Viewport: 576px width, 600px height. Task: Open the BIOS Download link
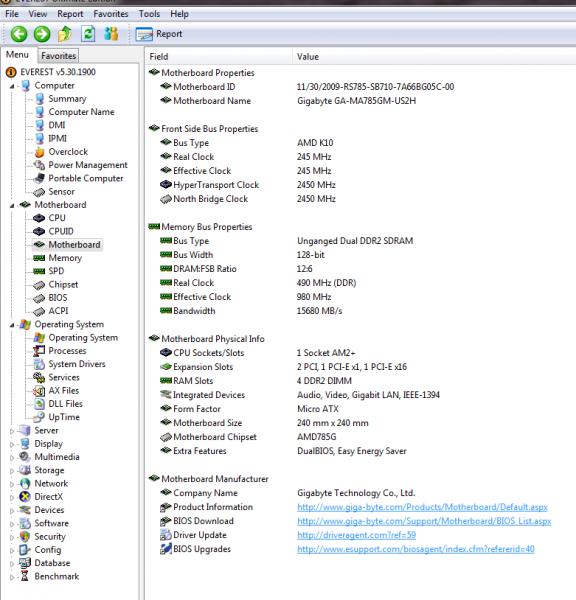[424, 522]
